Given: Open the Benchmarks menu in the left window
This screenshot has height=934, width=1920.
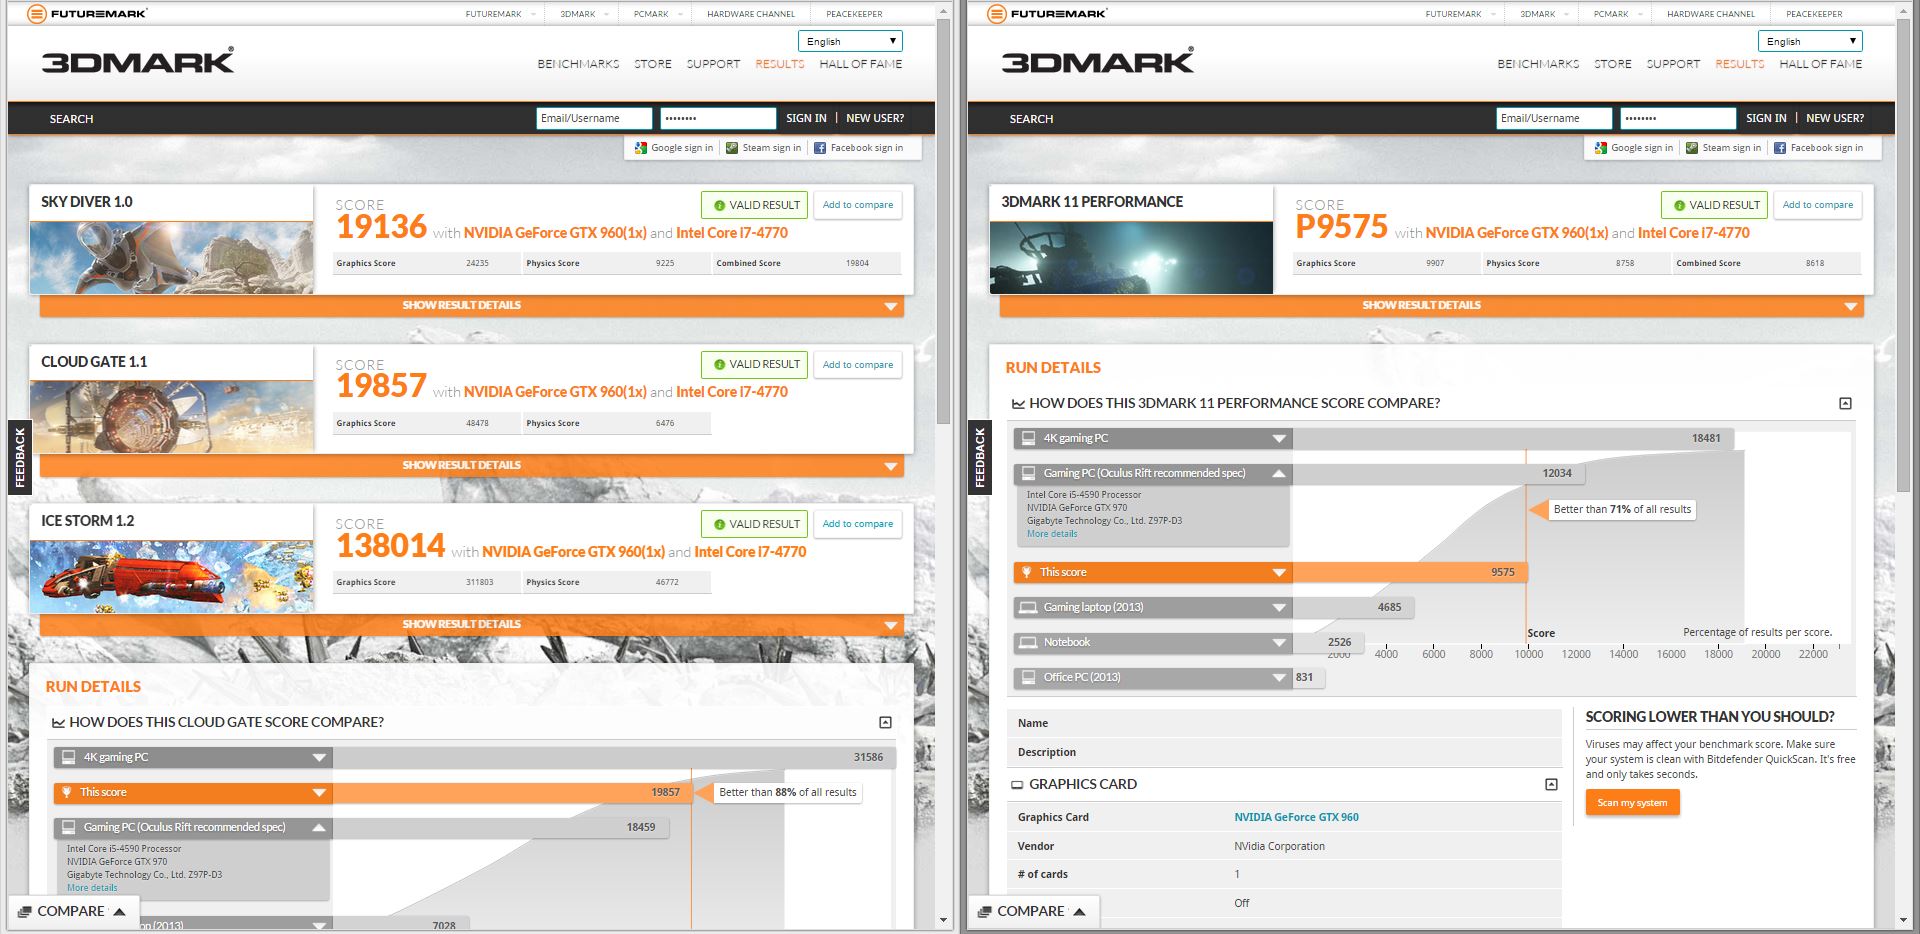Looking at the screenshot, I should 578,64.
